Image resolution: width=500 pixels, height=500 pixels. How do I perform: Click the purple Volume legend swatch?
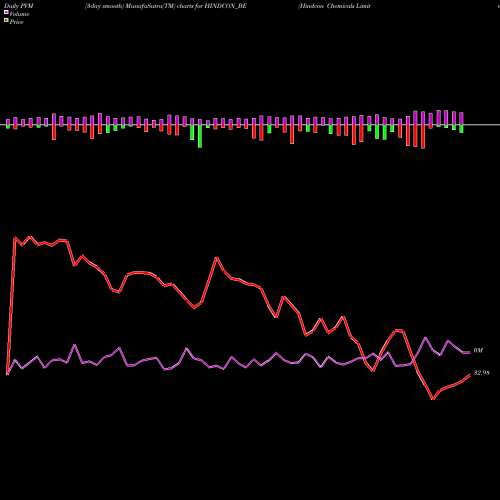click(6, 12)
